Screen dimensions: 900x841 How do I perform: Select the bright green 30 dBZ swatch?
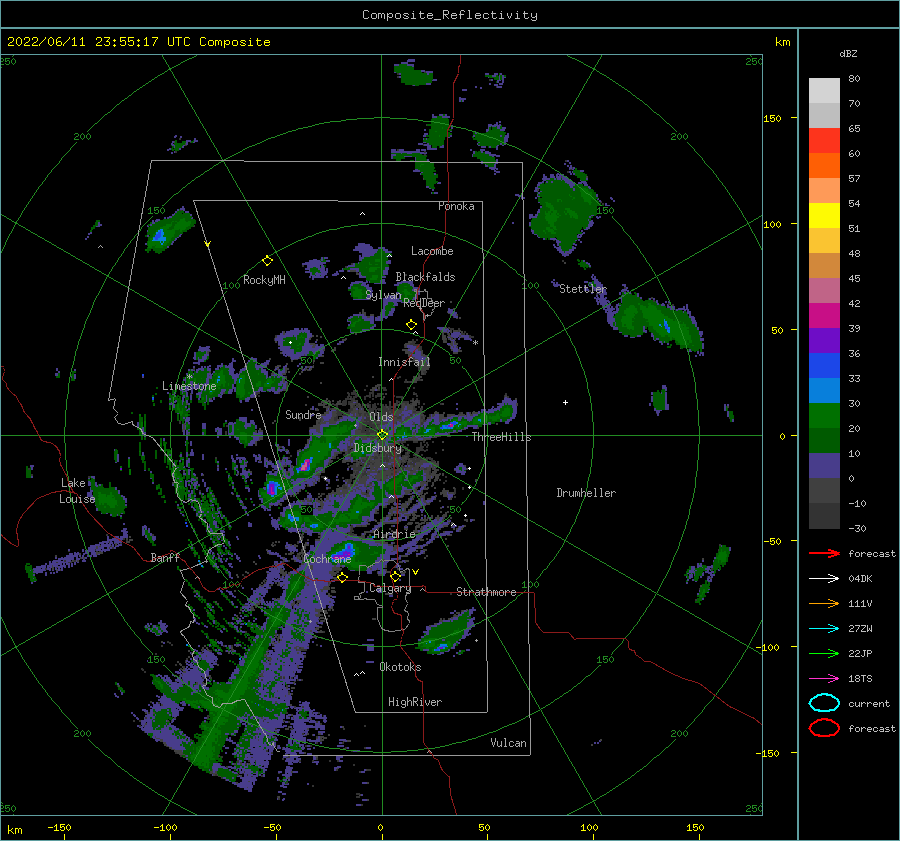pos(824,416)
